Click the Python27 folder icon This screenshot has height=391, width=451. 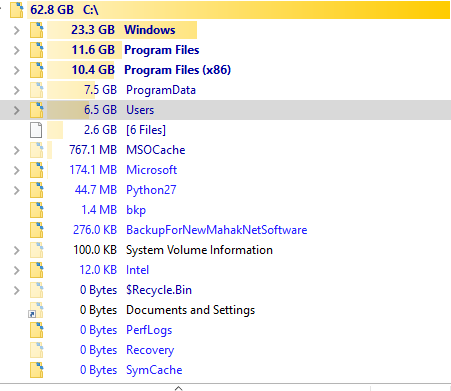(x=37, y=190)
